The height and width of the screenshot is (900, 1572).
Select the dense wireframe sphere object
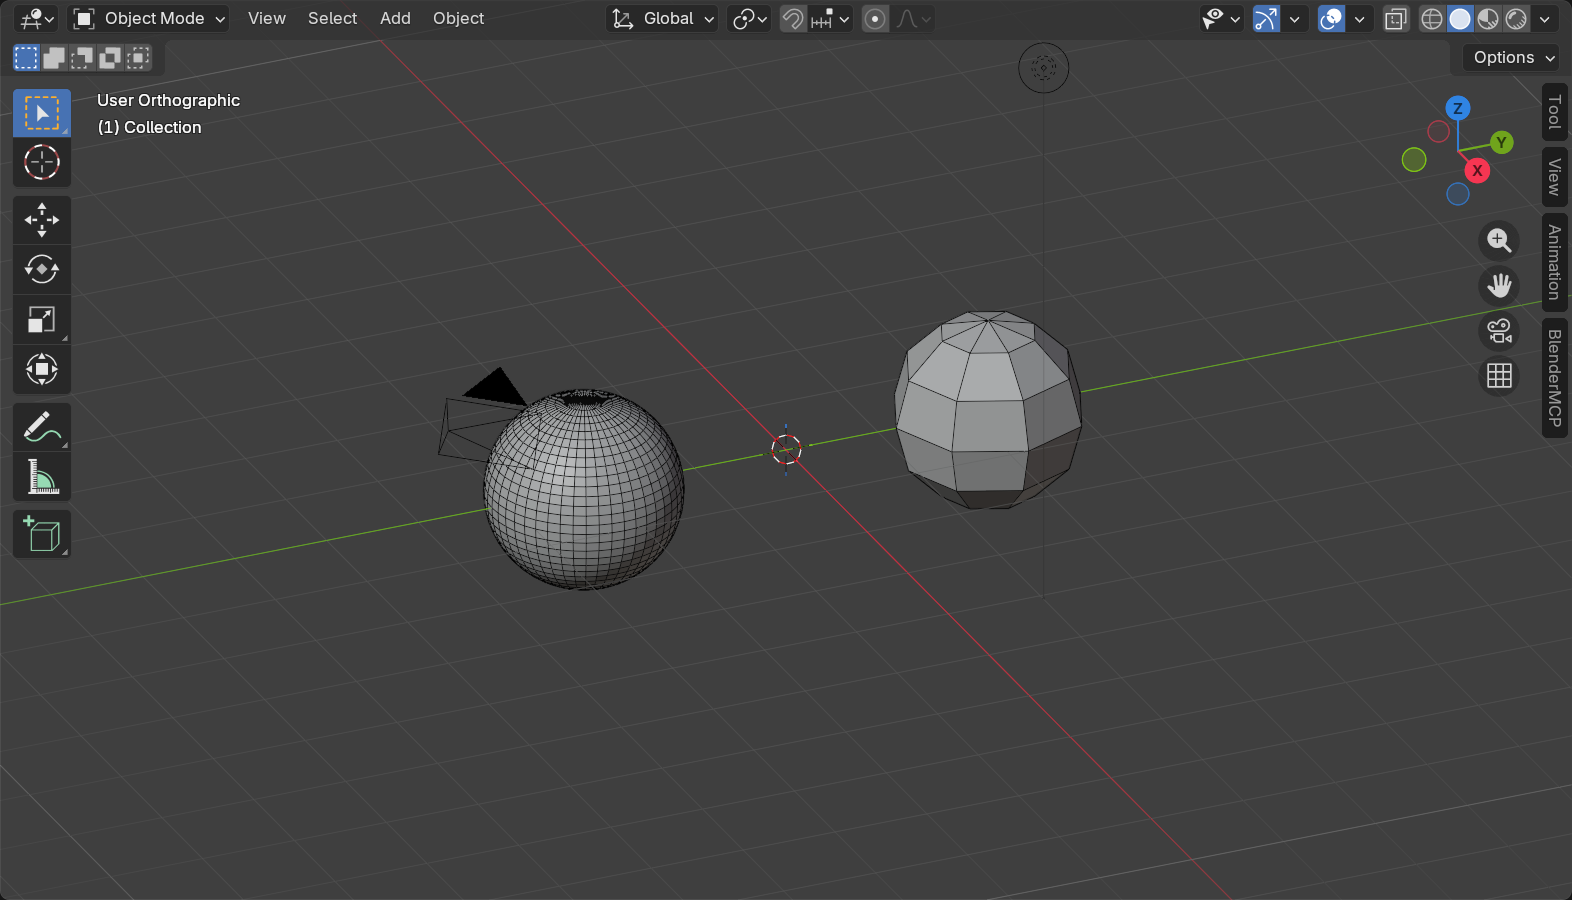tap(584, 489)
